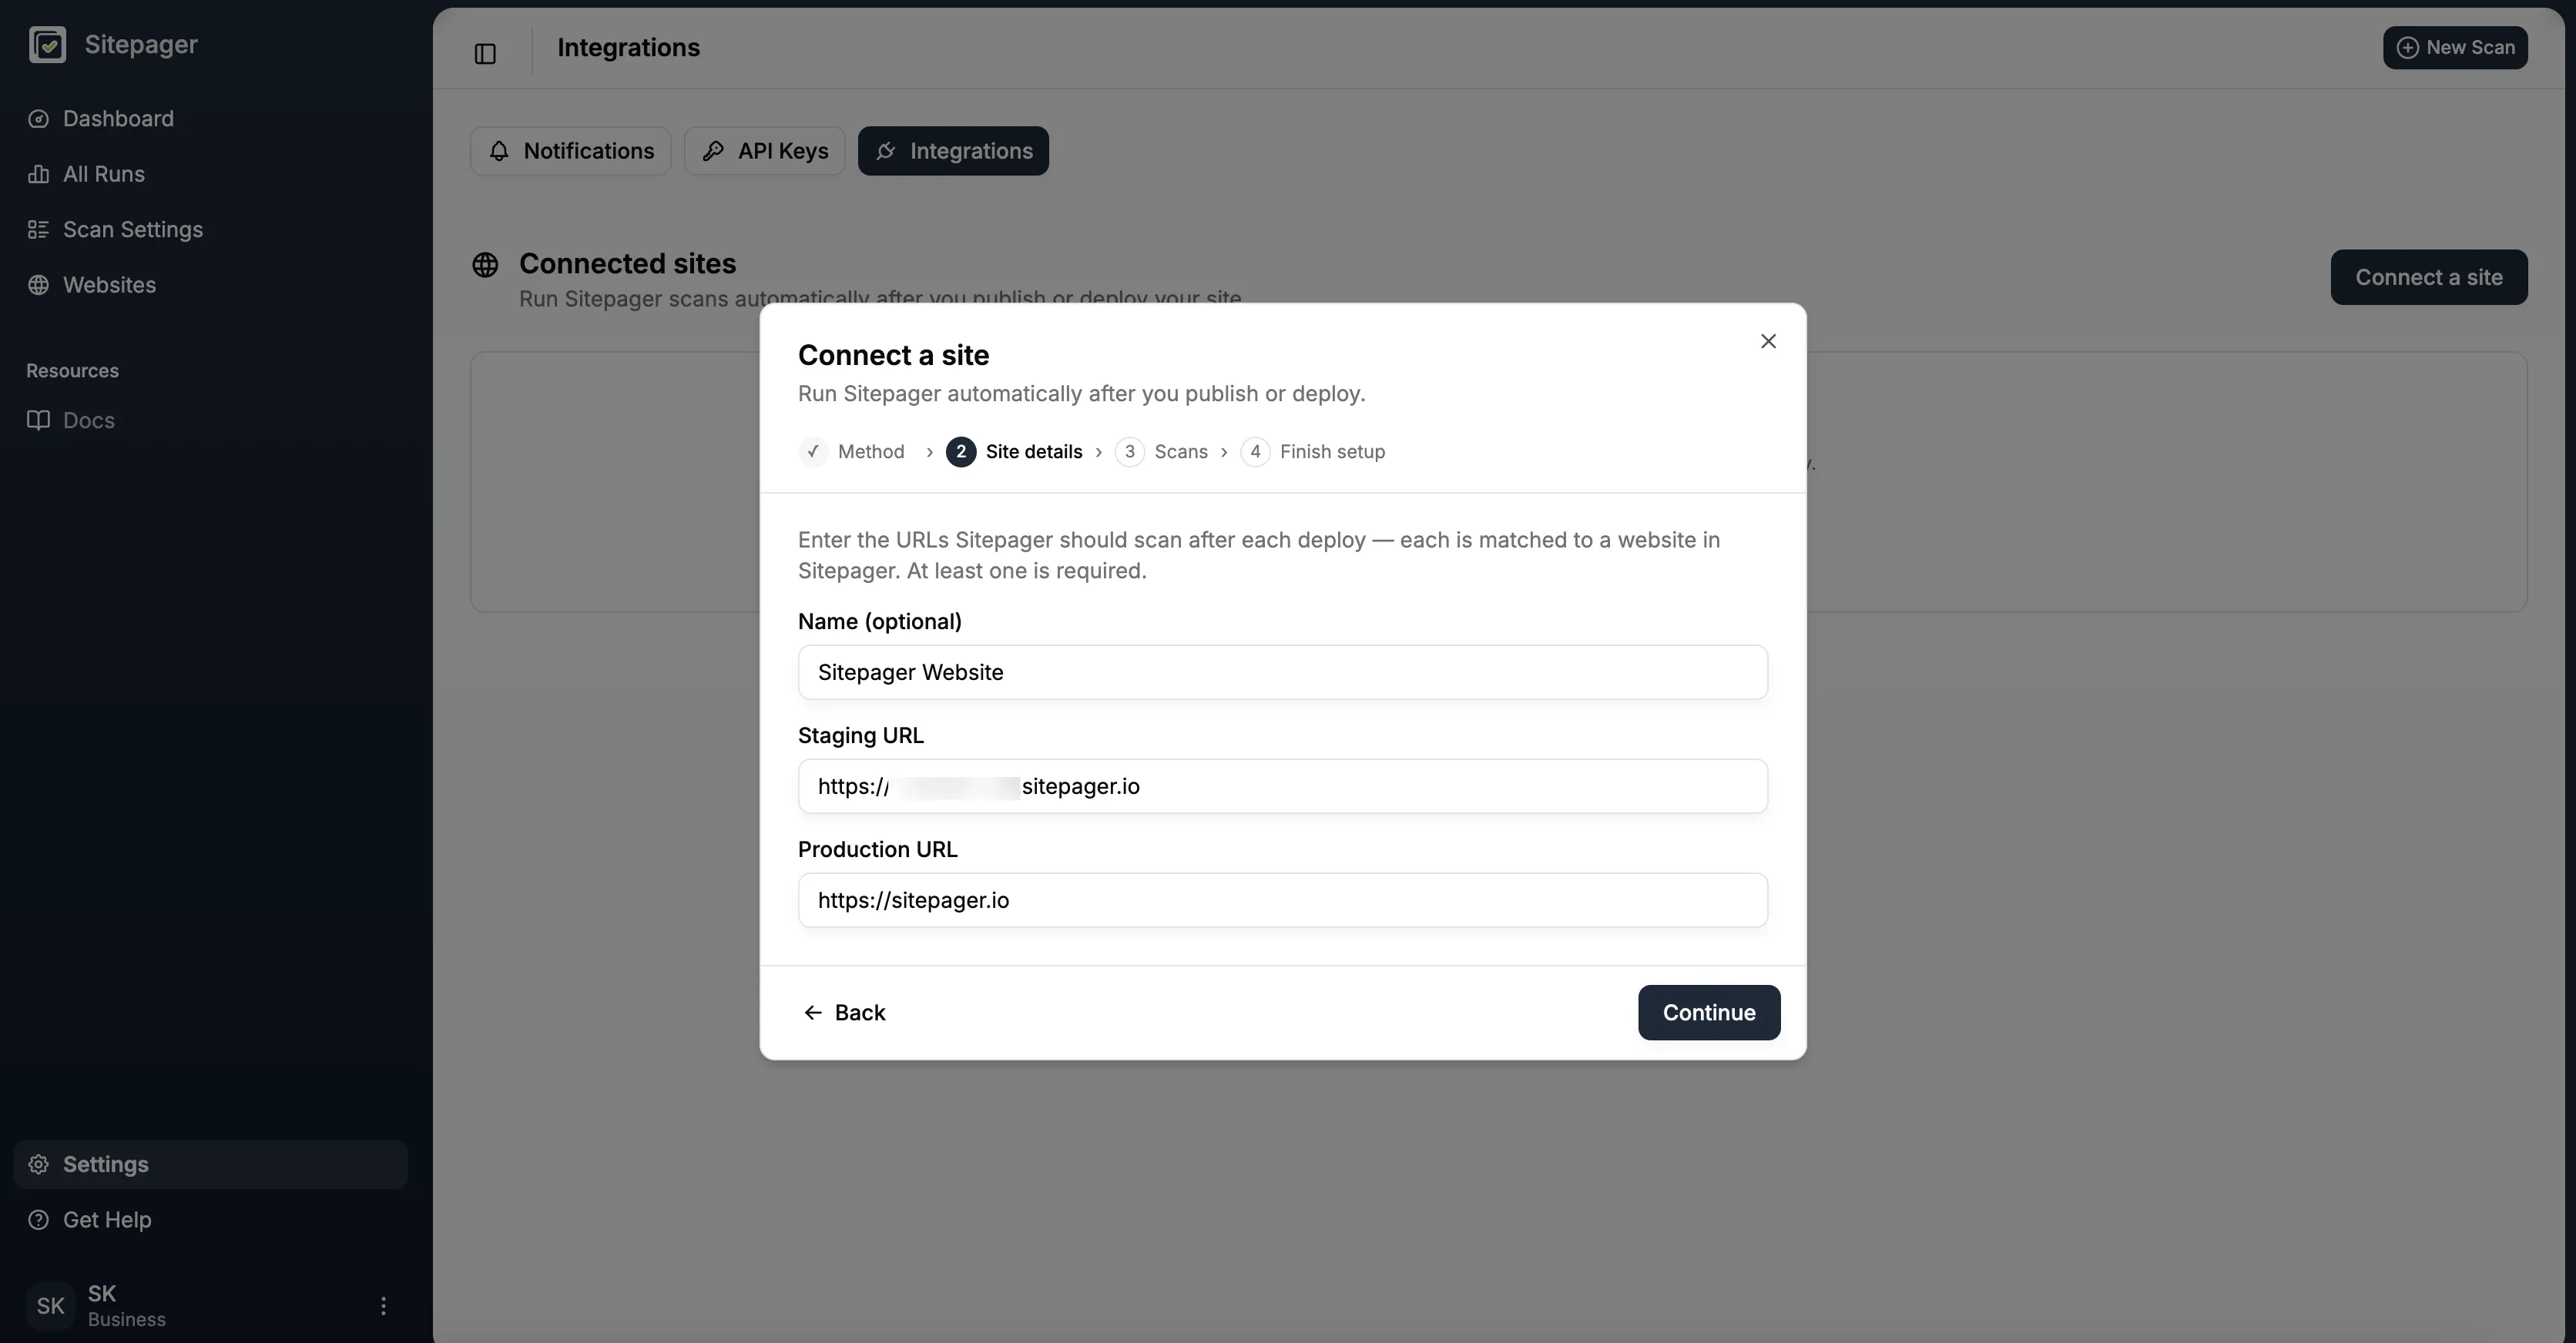Click the SK avatar badge

point(50,1306)
